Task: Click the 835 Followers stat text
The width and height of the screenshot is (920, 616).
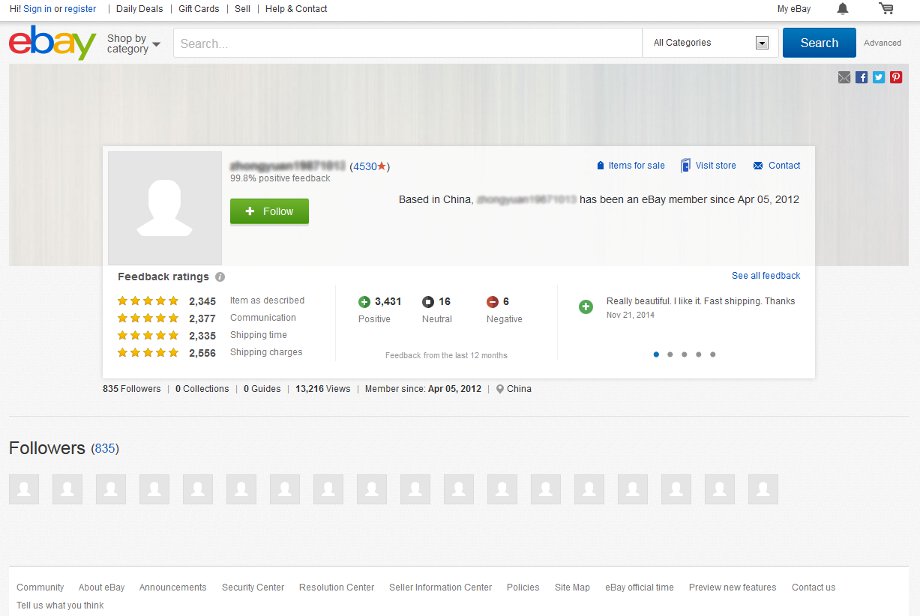Action: click(131, 389)
